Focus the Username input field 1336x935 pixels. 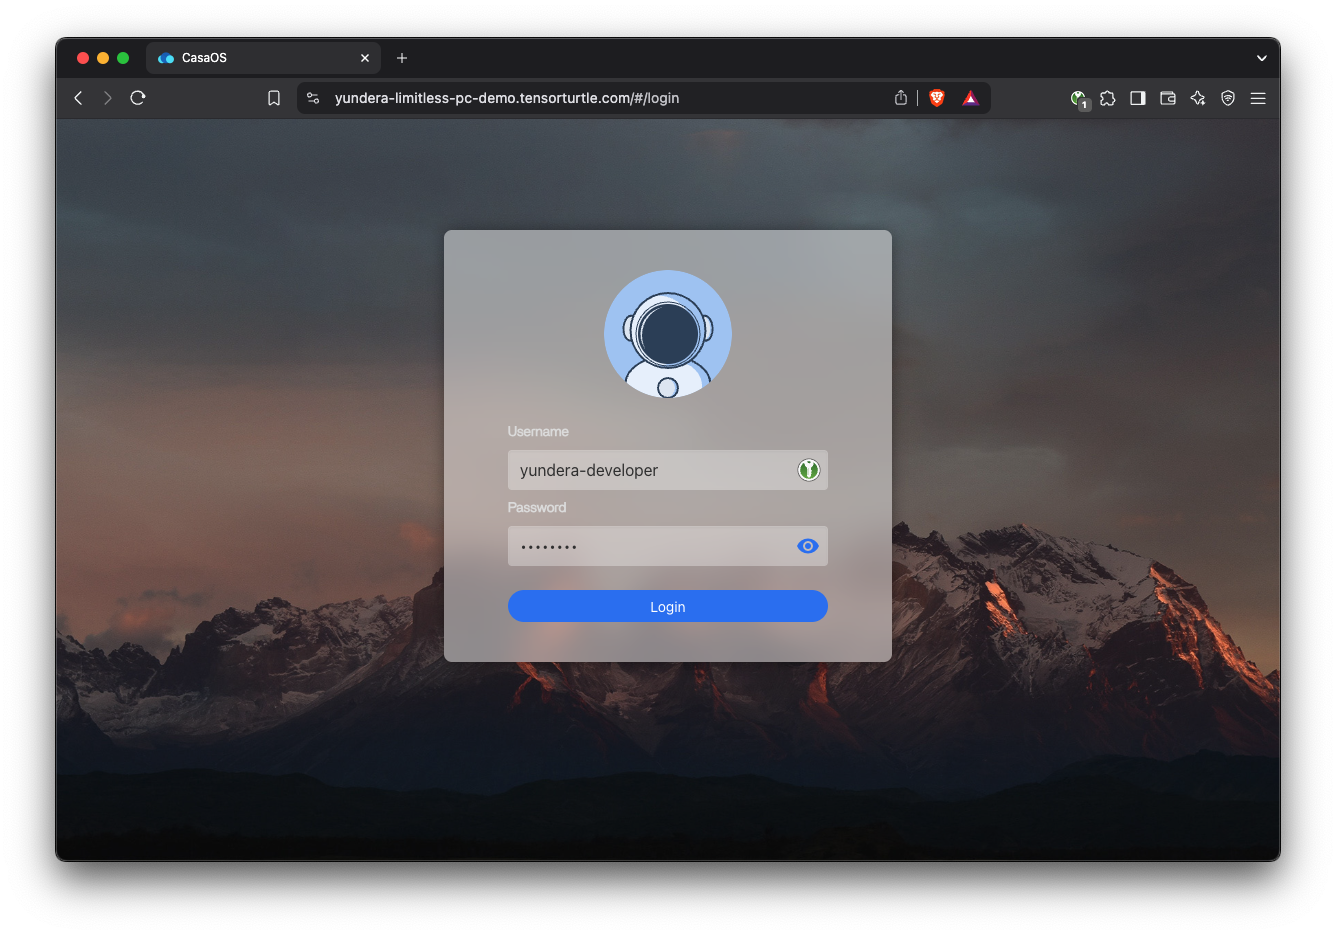(x=650, y=470)
